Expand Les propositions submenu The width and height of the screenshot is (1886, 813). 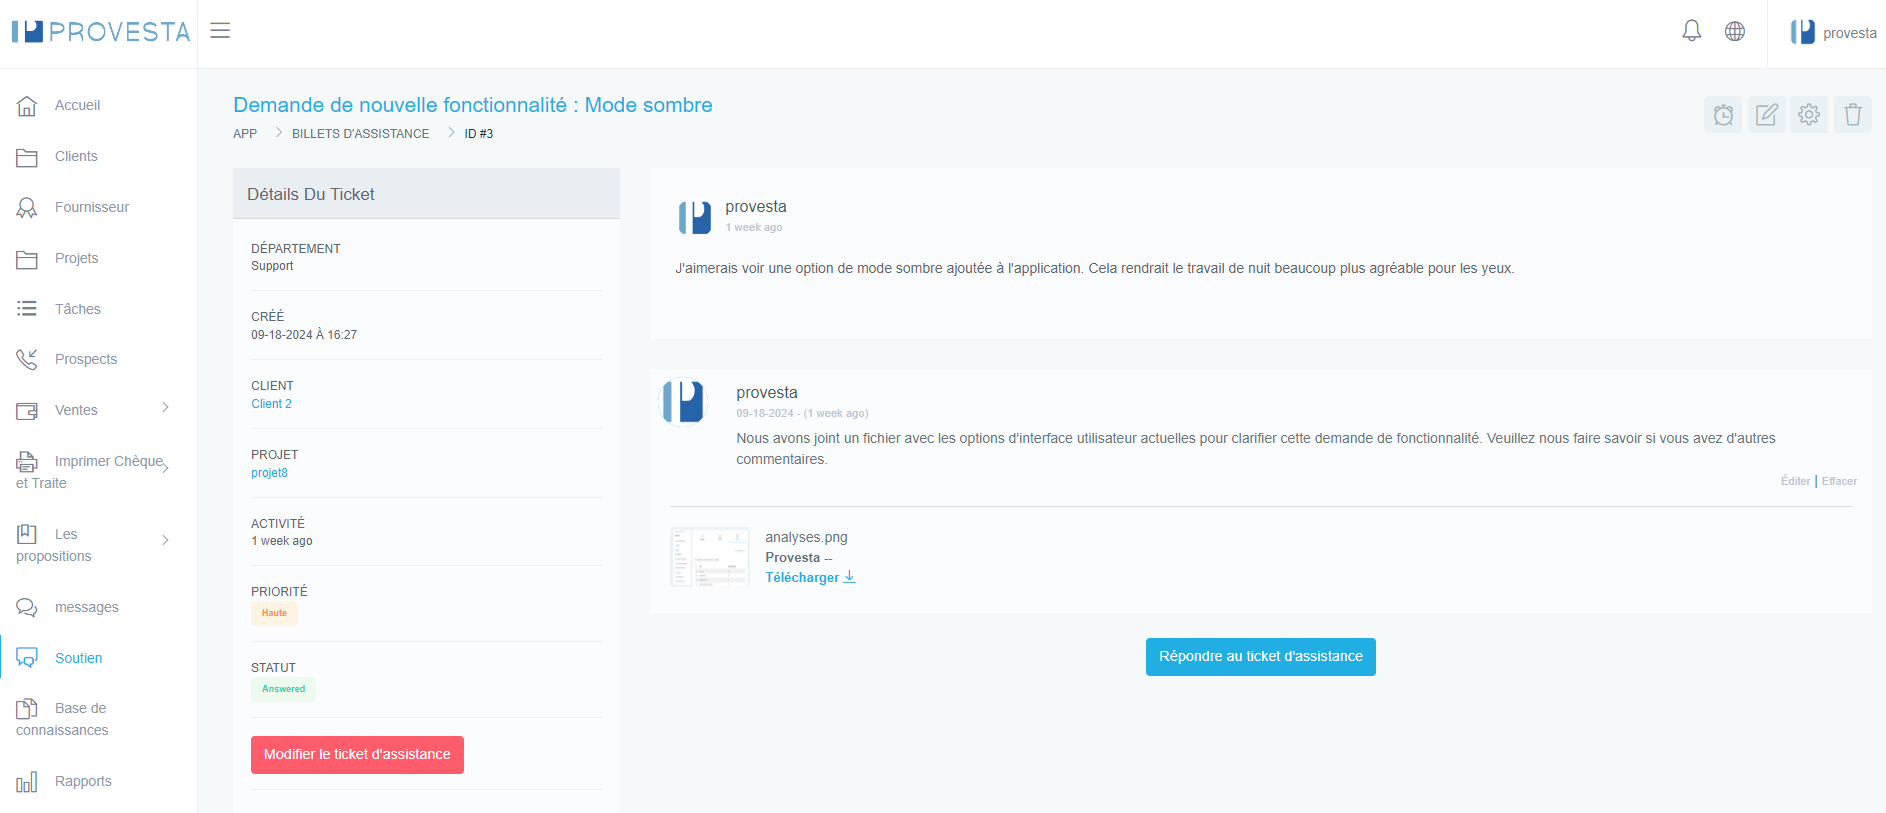tap(165, 540)
